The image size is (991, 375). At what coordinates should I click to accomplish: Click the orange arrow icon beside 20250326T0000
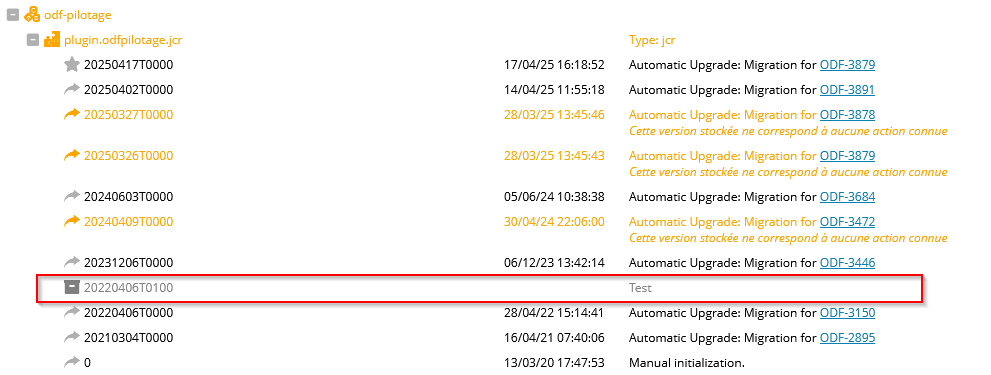coord(72,156)
